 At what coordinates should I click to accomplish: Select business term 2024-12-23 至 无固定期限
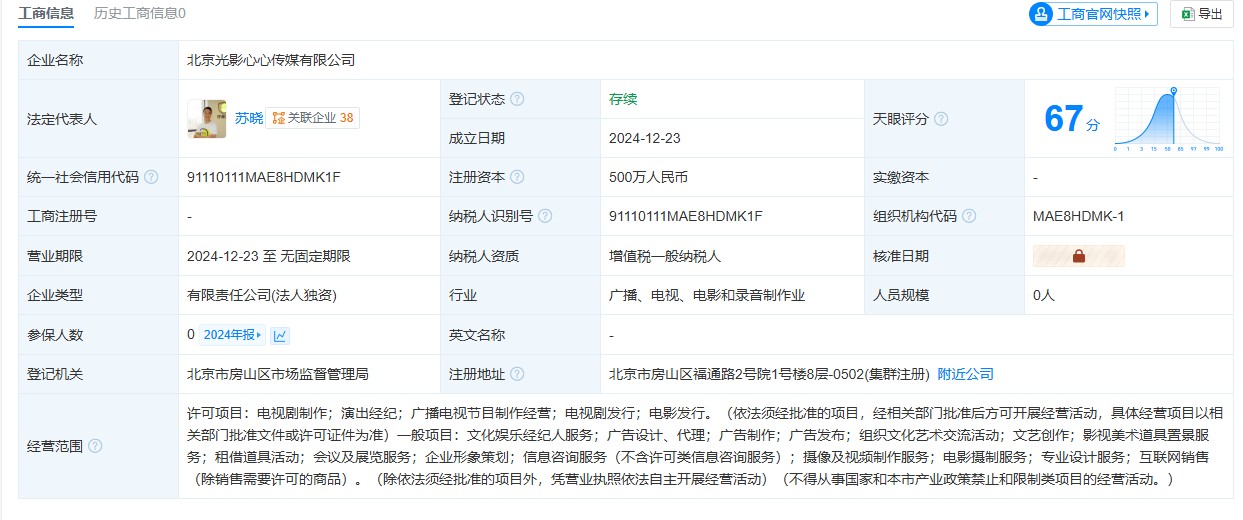(x=269, y=256)
